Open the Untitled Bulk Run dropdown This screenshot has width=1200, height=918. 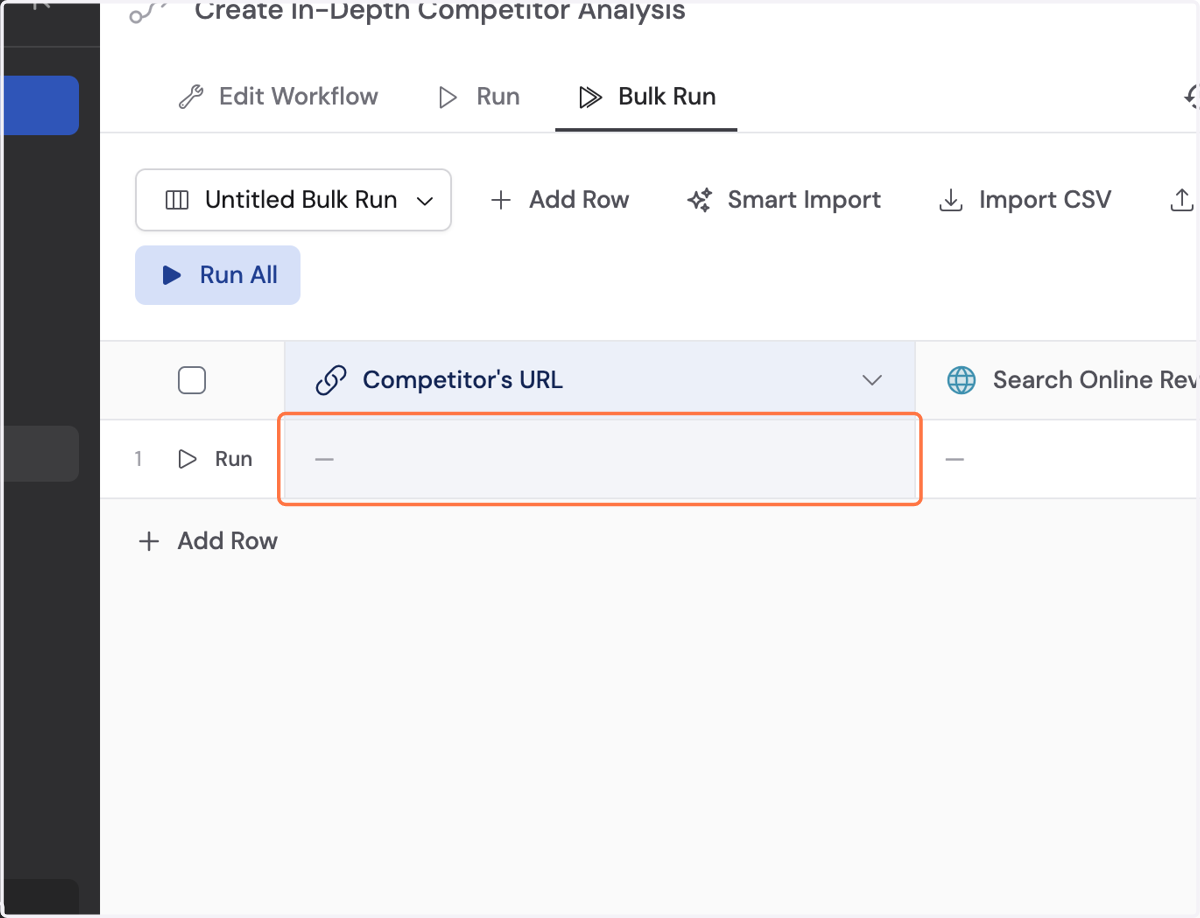(293, 200)
